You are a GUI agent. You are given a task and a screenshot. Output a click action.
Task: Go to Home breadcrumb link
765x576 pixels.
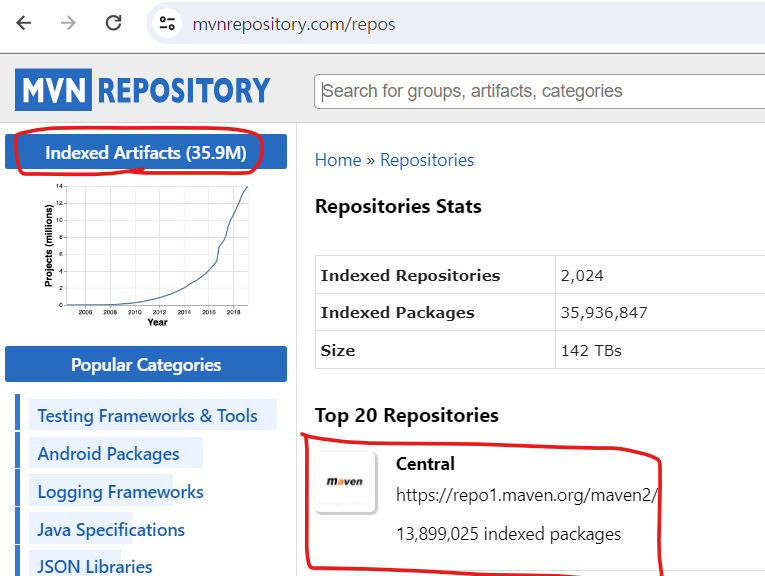(x=338, y=160)
